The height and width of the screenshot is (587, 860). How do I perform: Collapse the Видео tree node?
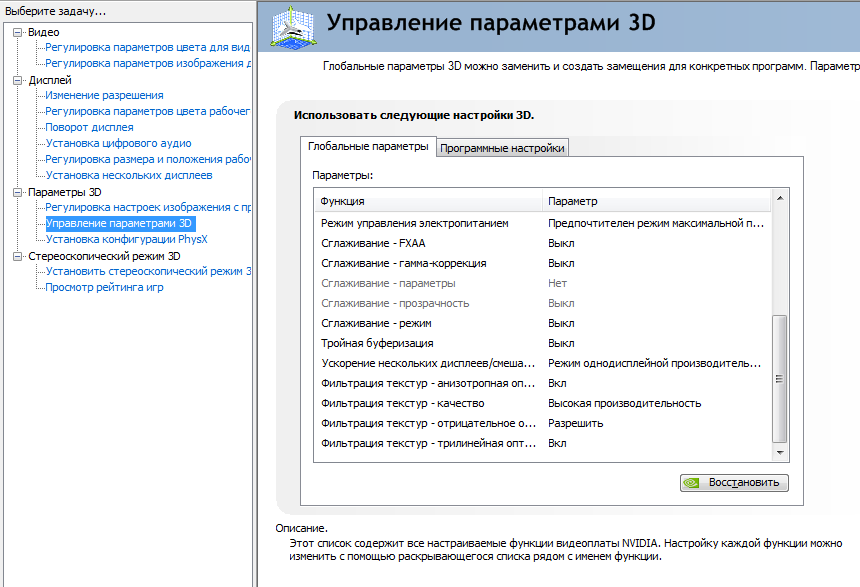click(17, 32)
